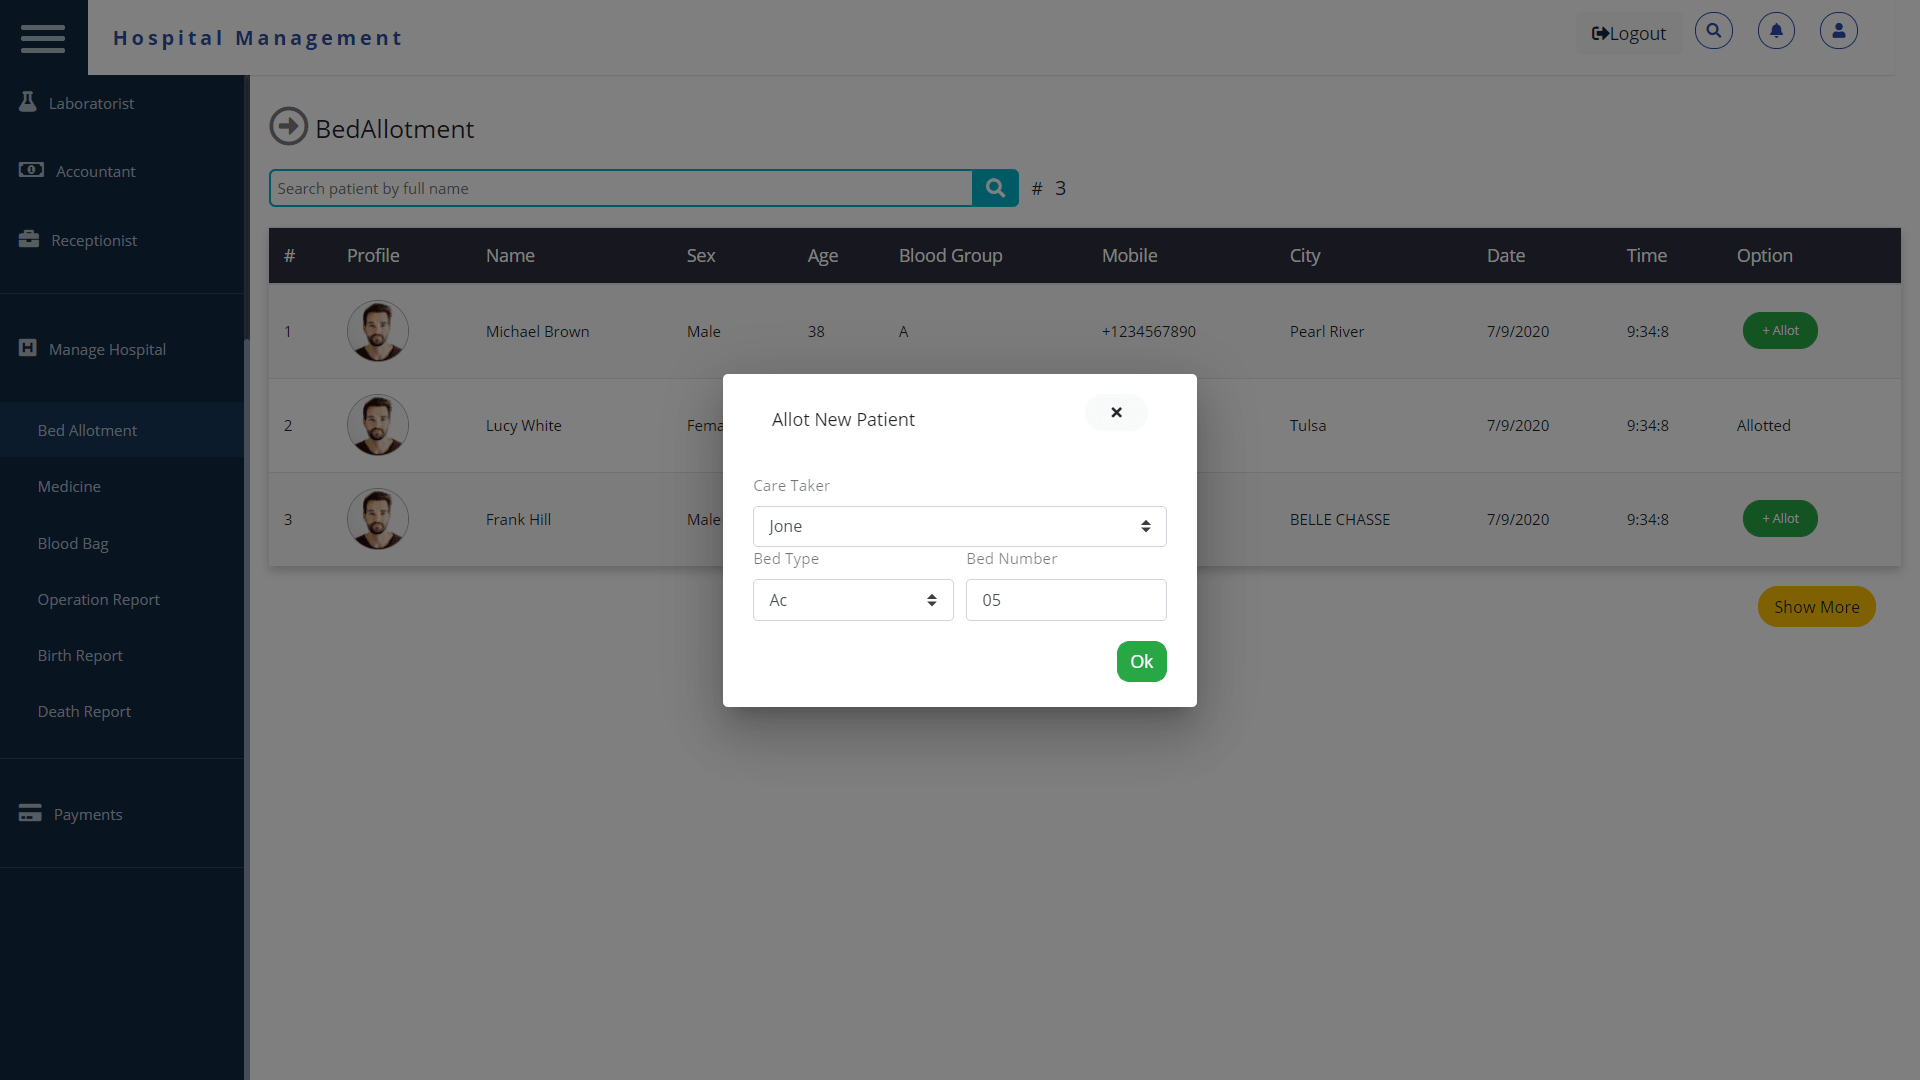Open the user profile icon
This screenshot has width=1920, height=1080.
(x=1838, y=31)
